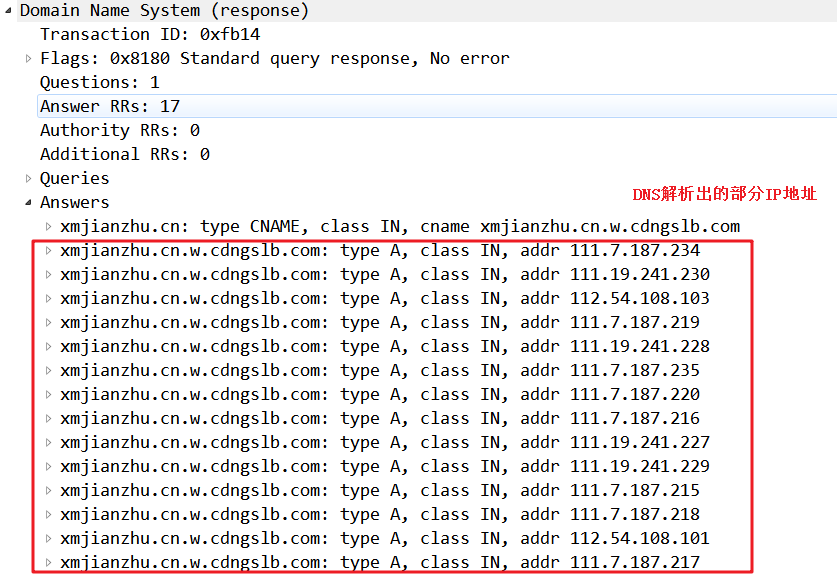Expand the answer with addr 111.19.241.229
This screenshot has height=574, width=837.
(49, 467)
